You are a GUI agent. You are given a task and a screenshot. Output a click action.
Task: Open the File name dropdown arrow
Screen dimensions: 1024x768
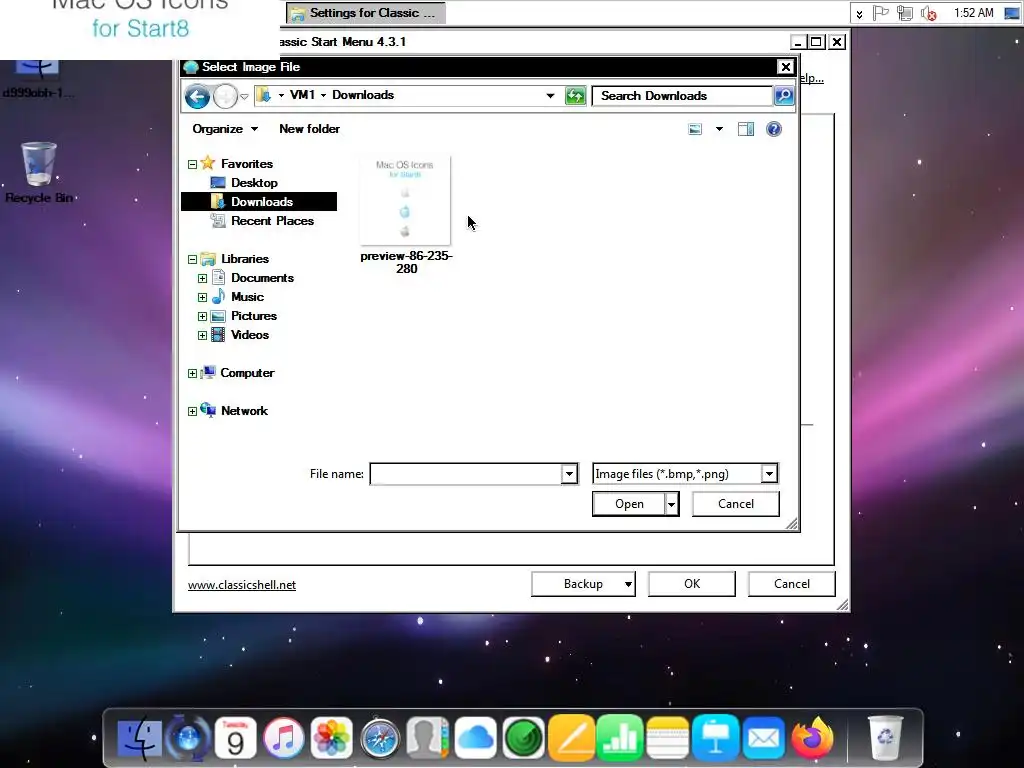click(569, 473)
